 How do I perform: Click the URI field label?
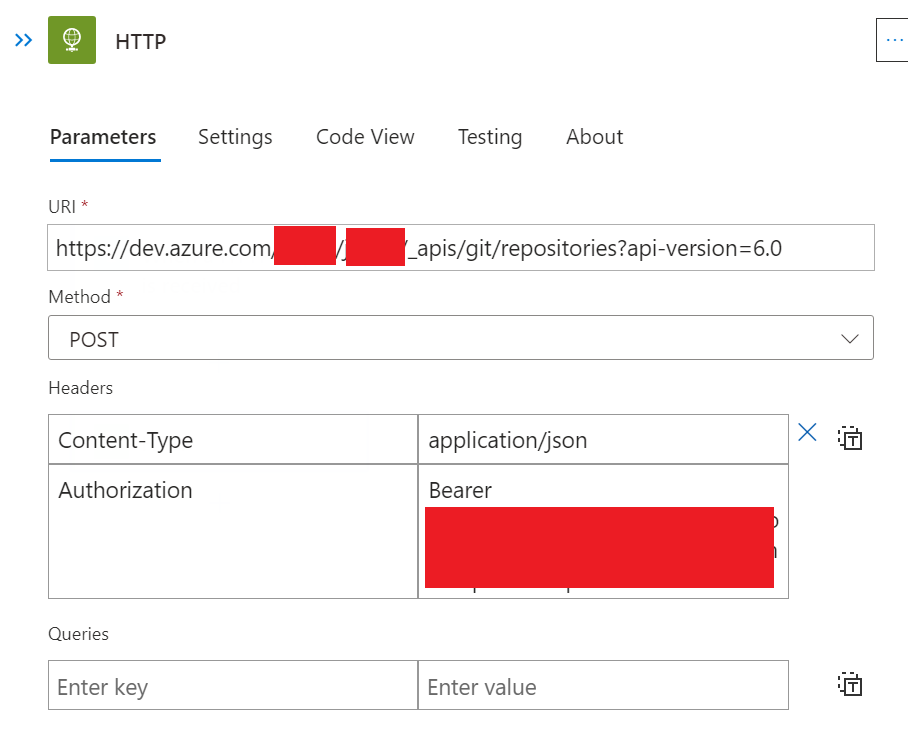(62, 207)
